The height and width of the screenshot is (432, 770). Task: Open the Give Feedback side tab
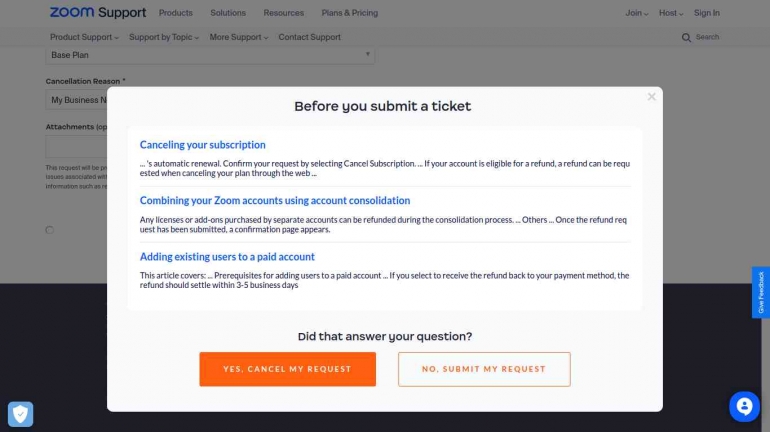761,292
